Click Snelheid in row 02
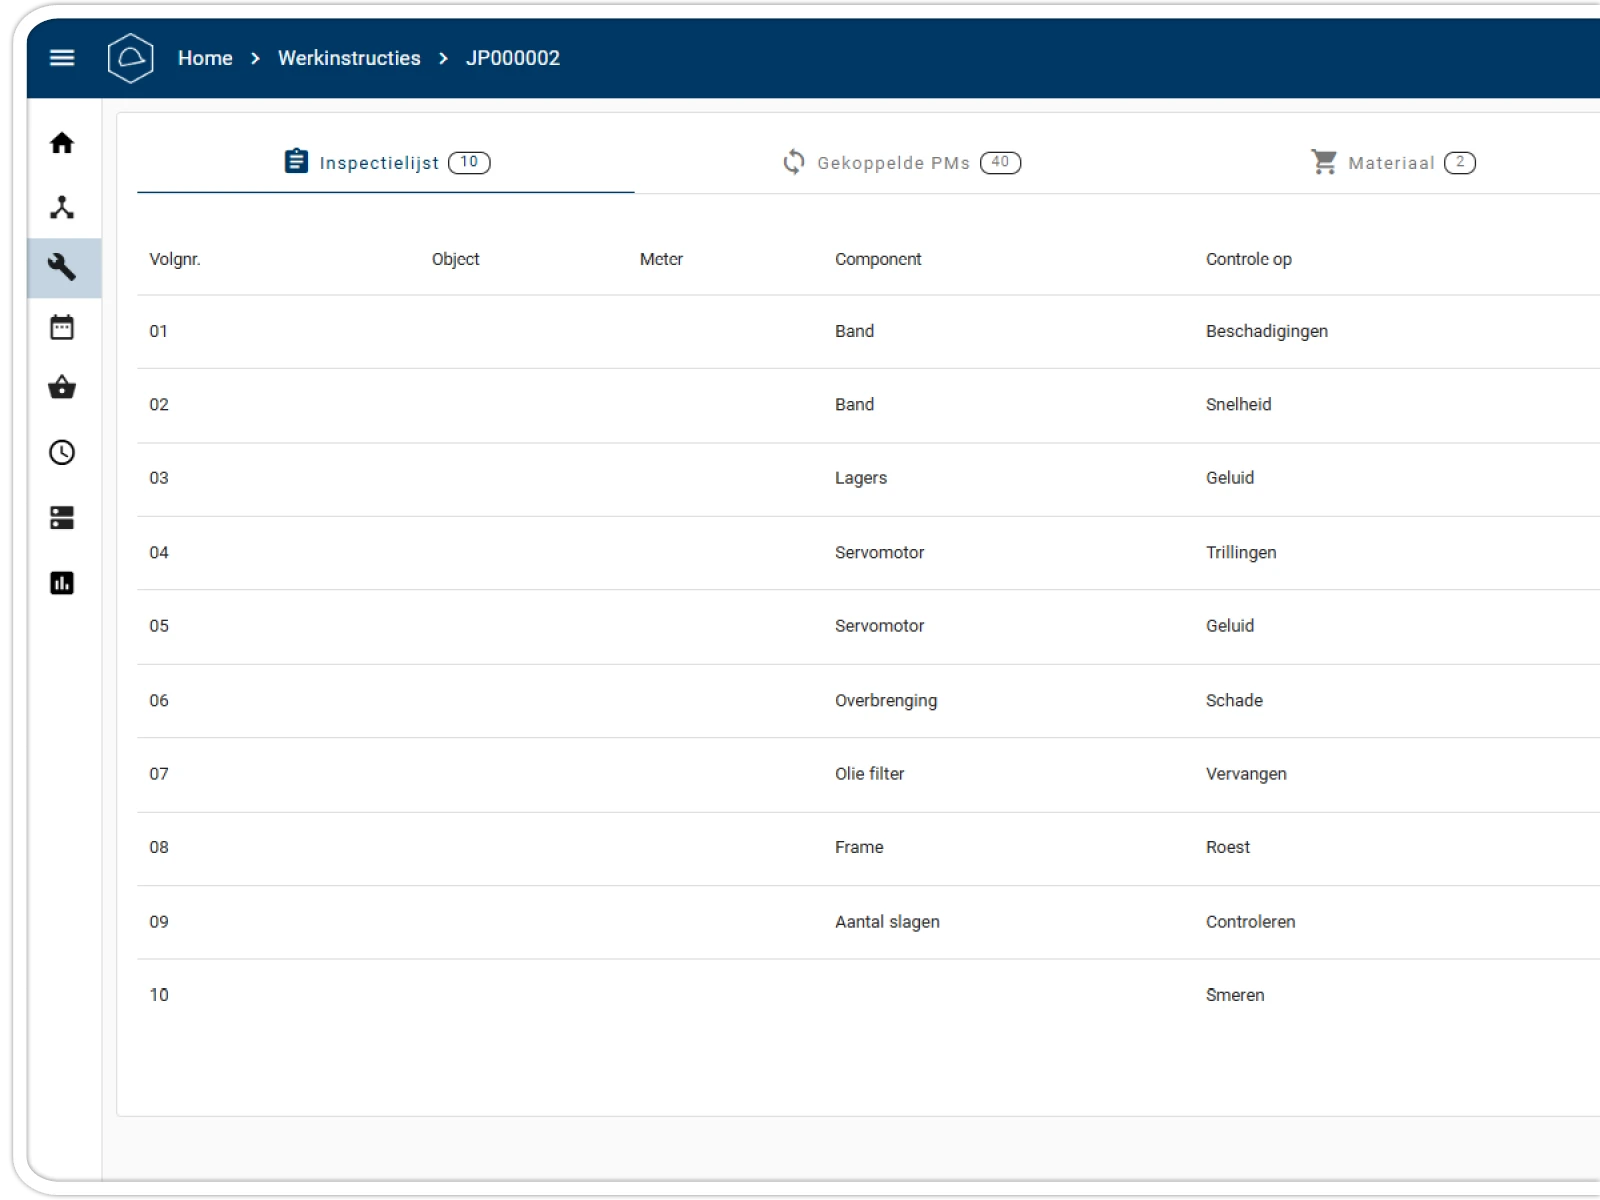This screenshot has height=1200, width=1600. coord(1239,404)
